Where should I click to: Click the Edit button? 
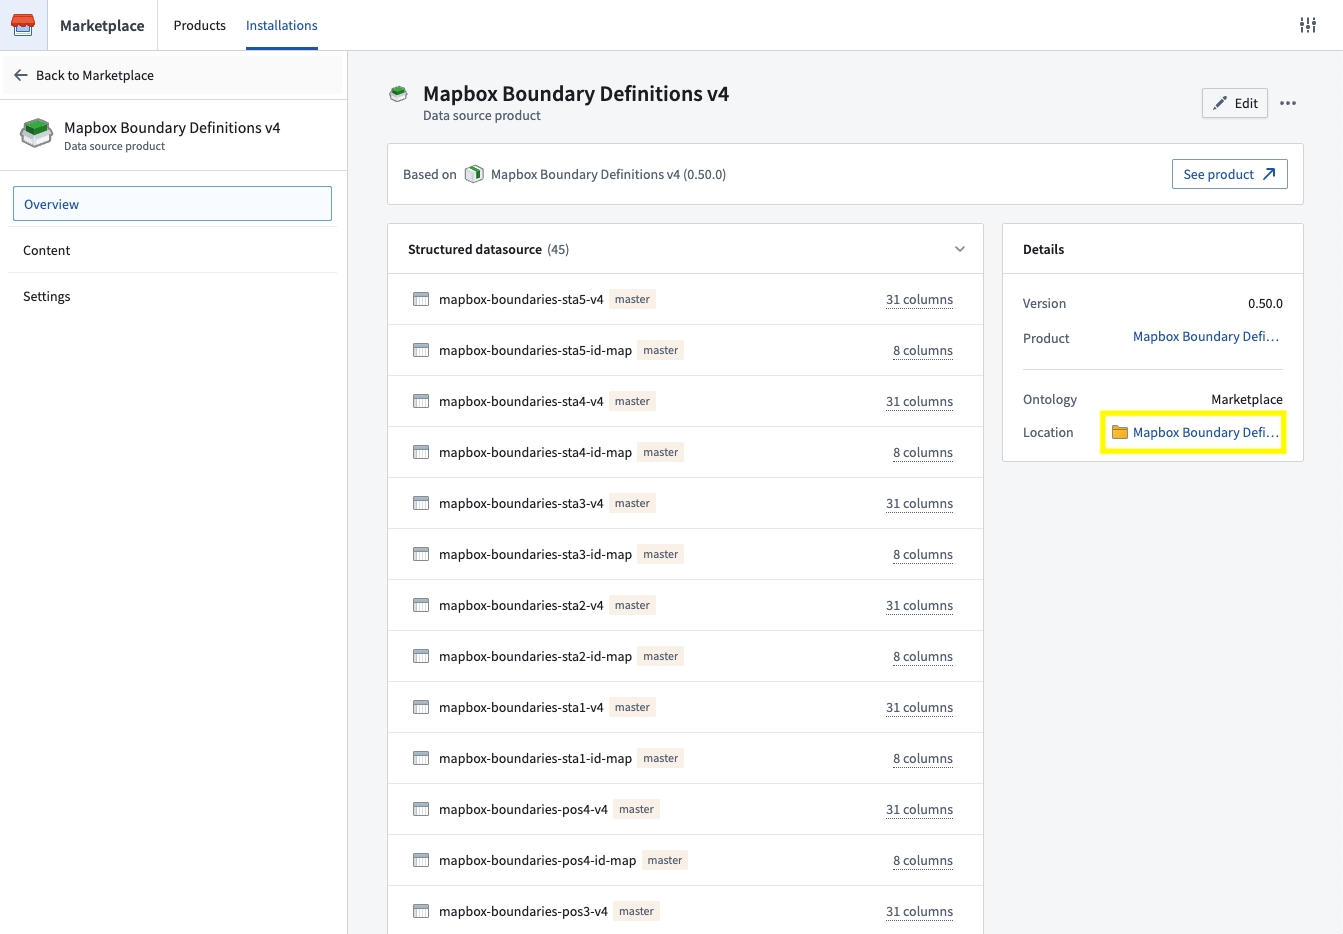pyautogui.click(x=1235, y=103)
